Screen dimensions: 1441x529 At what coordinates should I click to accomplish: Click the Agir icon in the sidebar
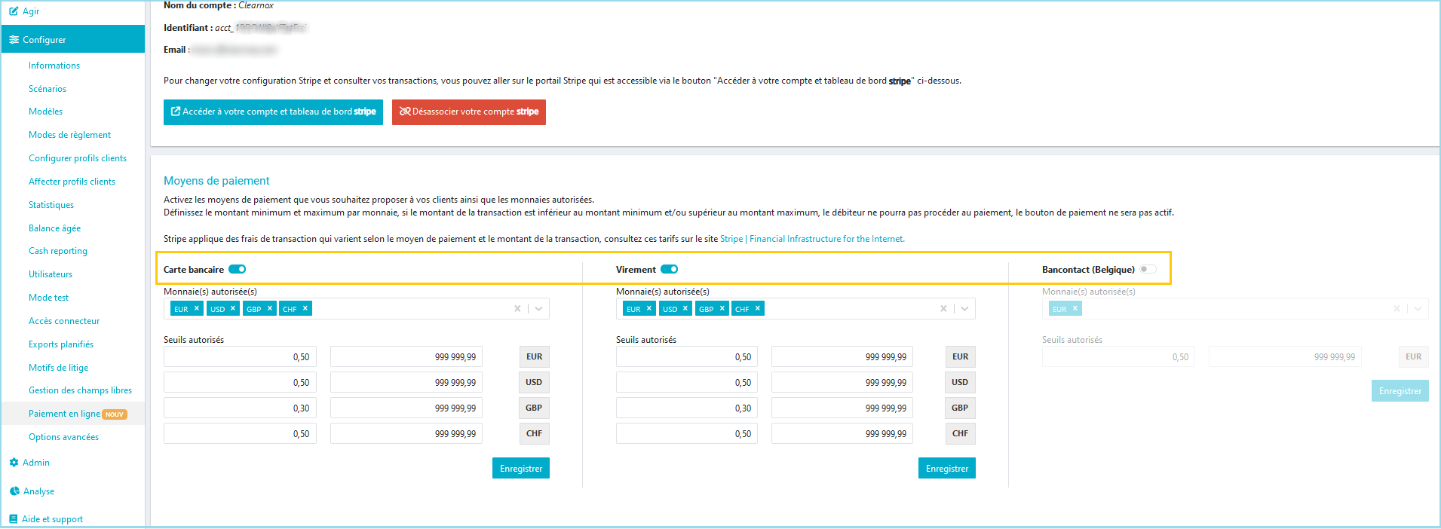tap(14, 10)
